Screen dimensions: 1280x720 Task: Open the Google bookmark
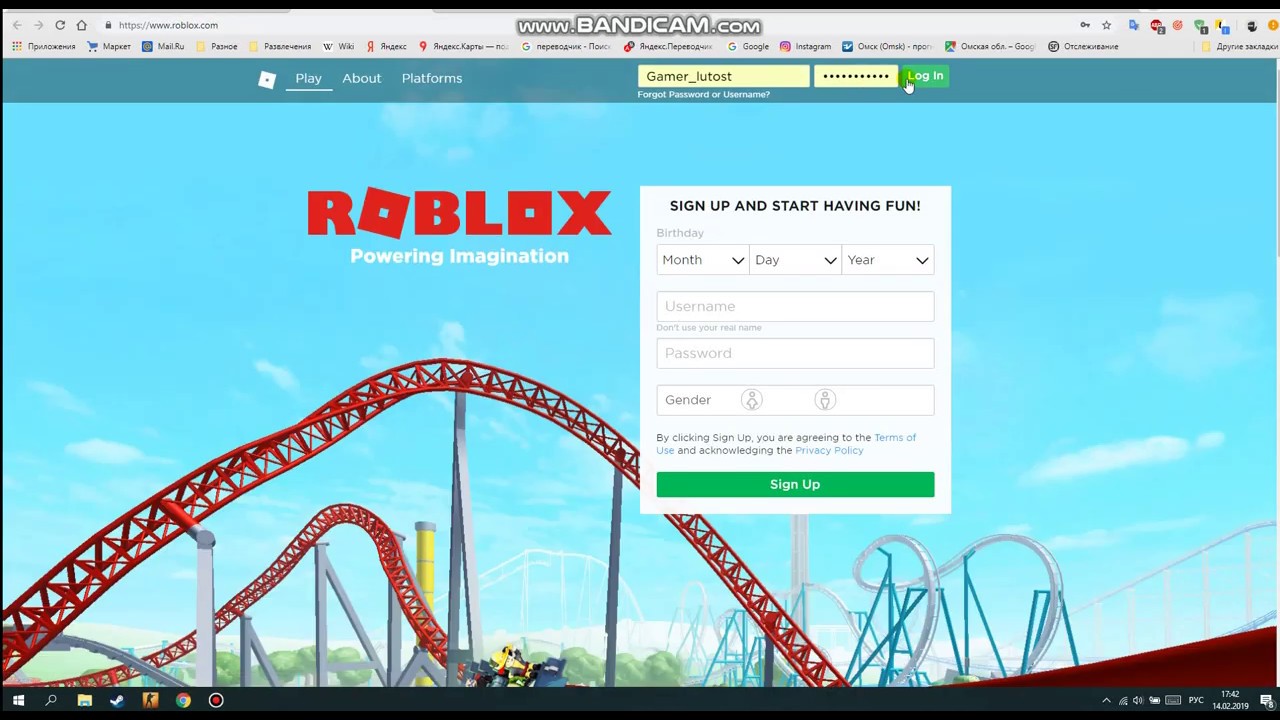748,46
